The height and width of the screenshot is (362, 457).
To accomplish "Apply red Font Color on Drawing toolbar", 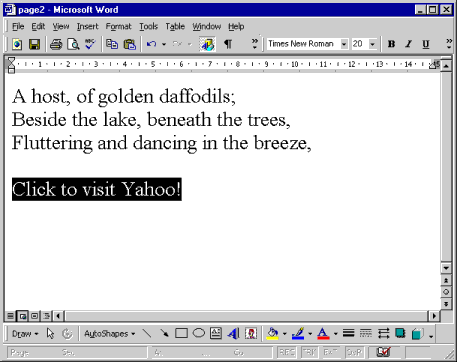I will pos(323,334).
